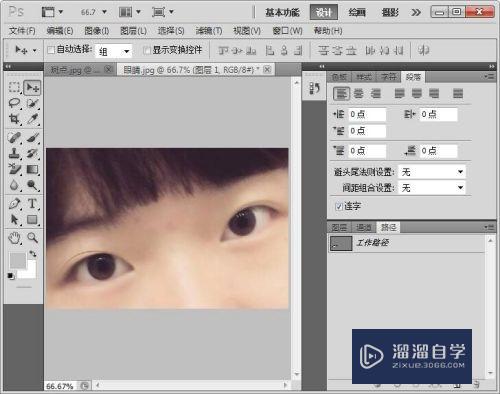Switch to the 通道 panel tab

click(x=364, y=228)
